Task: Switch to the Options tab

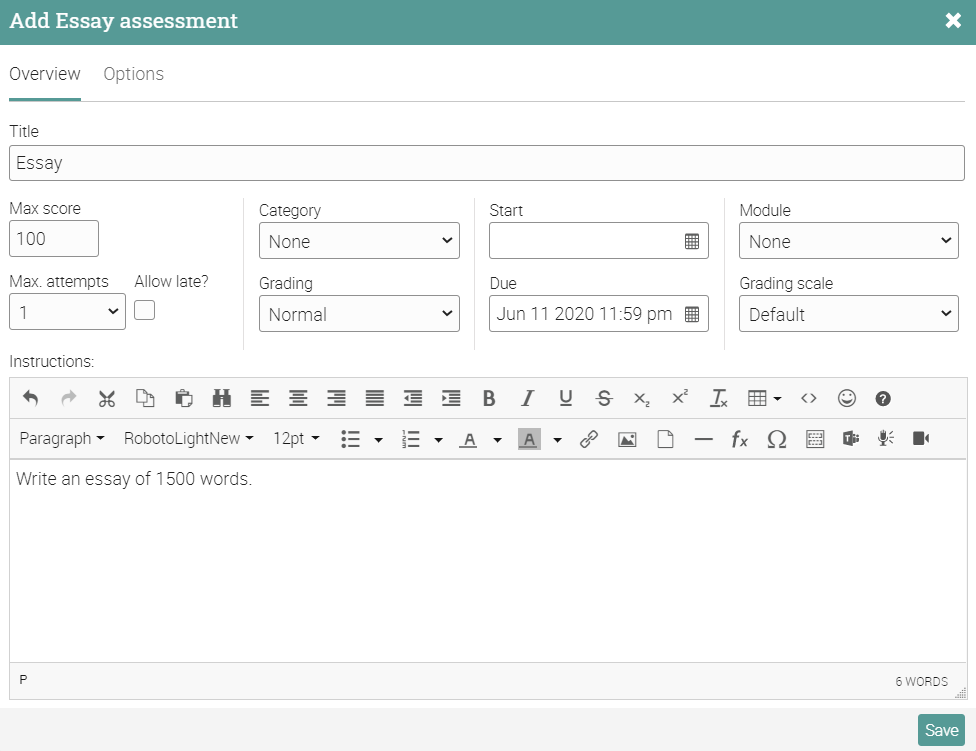Action: pos(134,74)
